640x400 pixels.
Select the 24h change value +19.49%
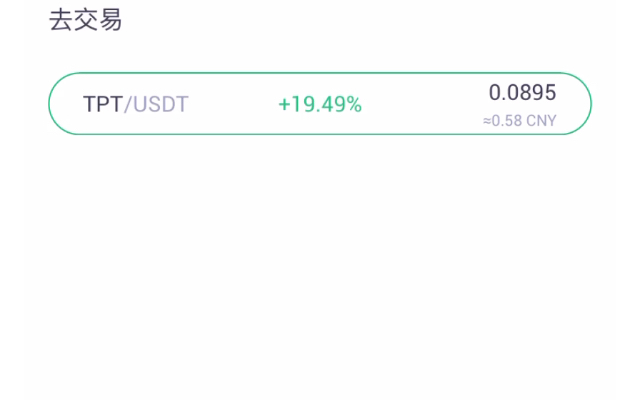tap(320, 104)
